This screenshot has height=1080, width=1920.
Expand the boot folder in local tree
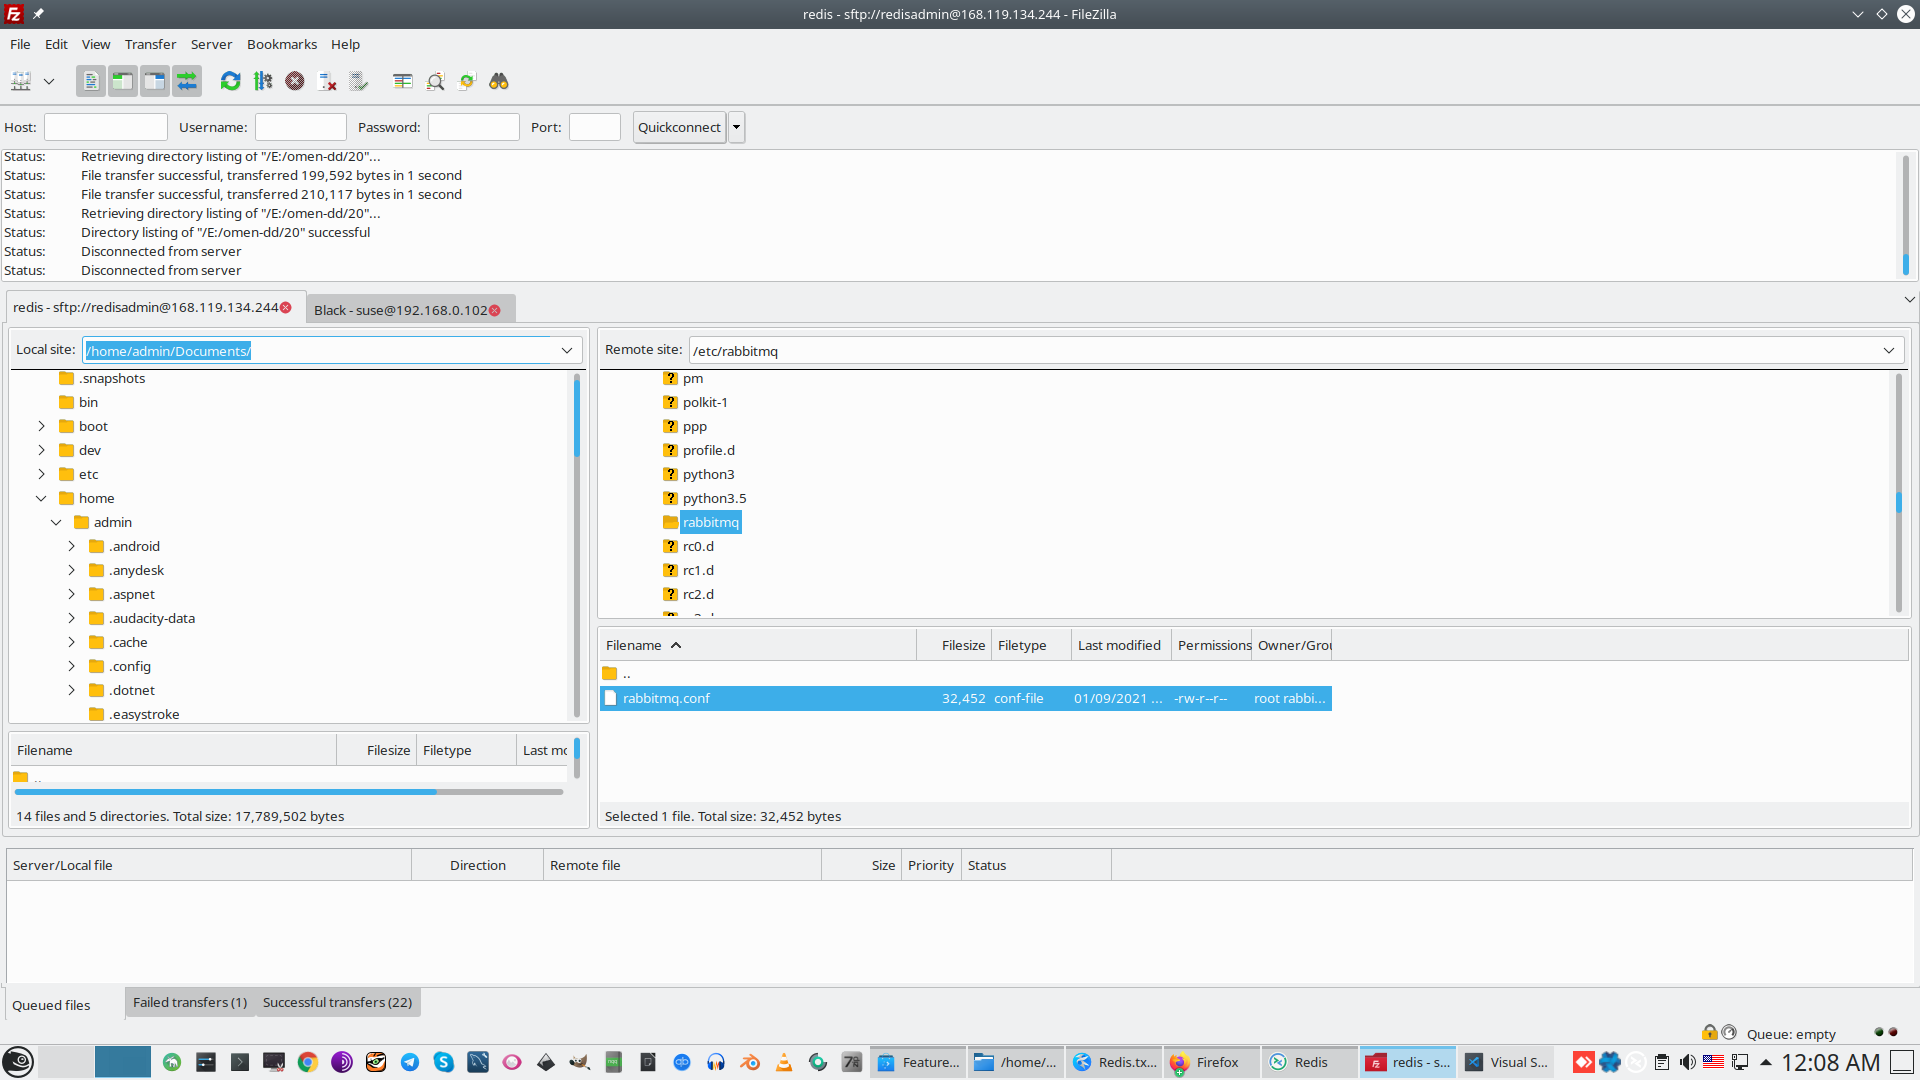point(41,426)
